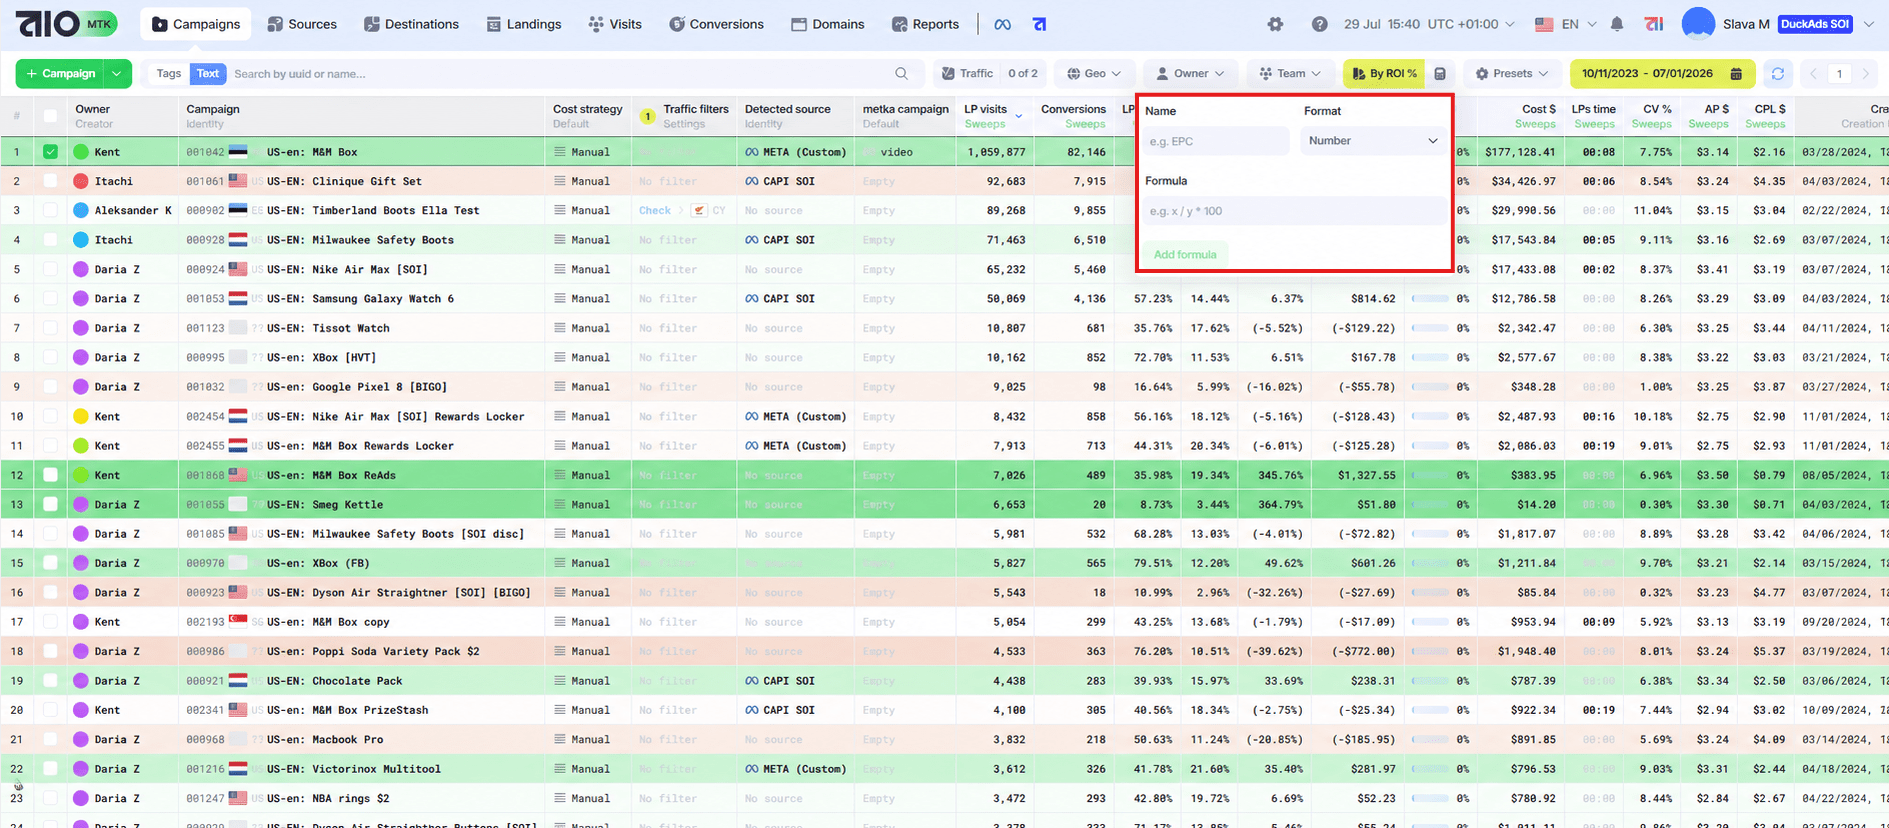The height and width of the screenshot is (828, 1889).
Task: Click the US flag in Nike Air Max [SOI] row
Action: (x=238, y=269)
